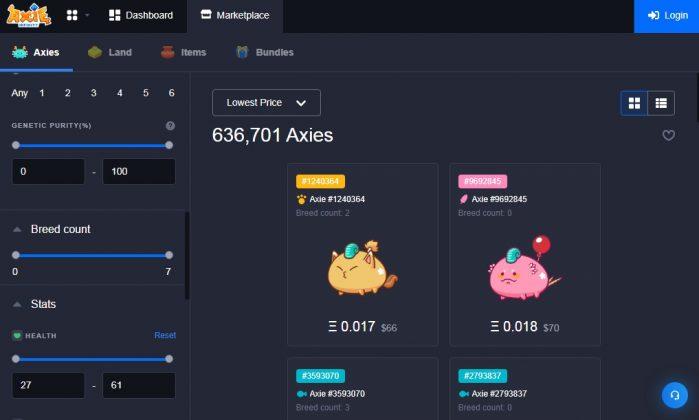Click the '636,701 Axies' results count

(x=272, y=136)
